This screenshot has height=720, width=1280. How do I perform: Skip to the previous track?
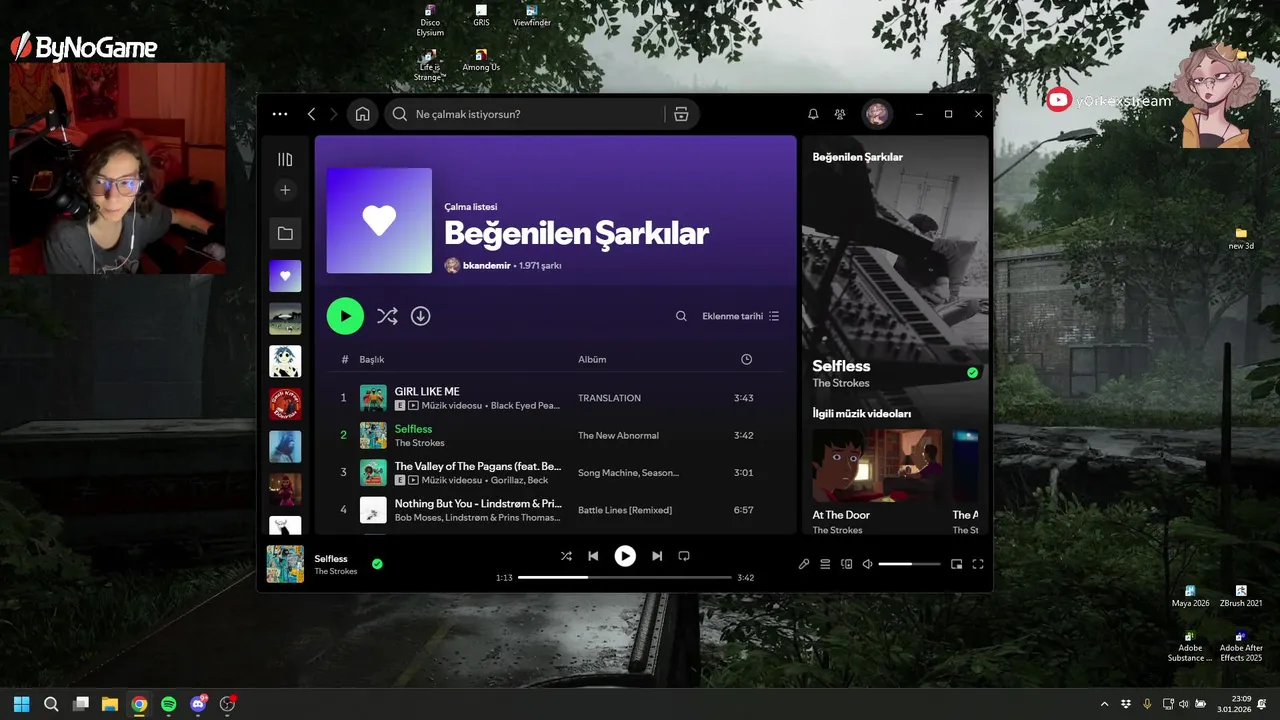click(x=593, y=556)
